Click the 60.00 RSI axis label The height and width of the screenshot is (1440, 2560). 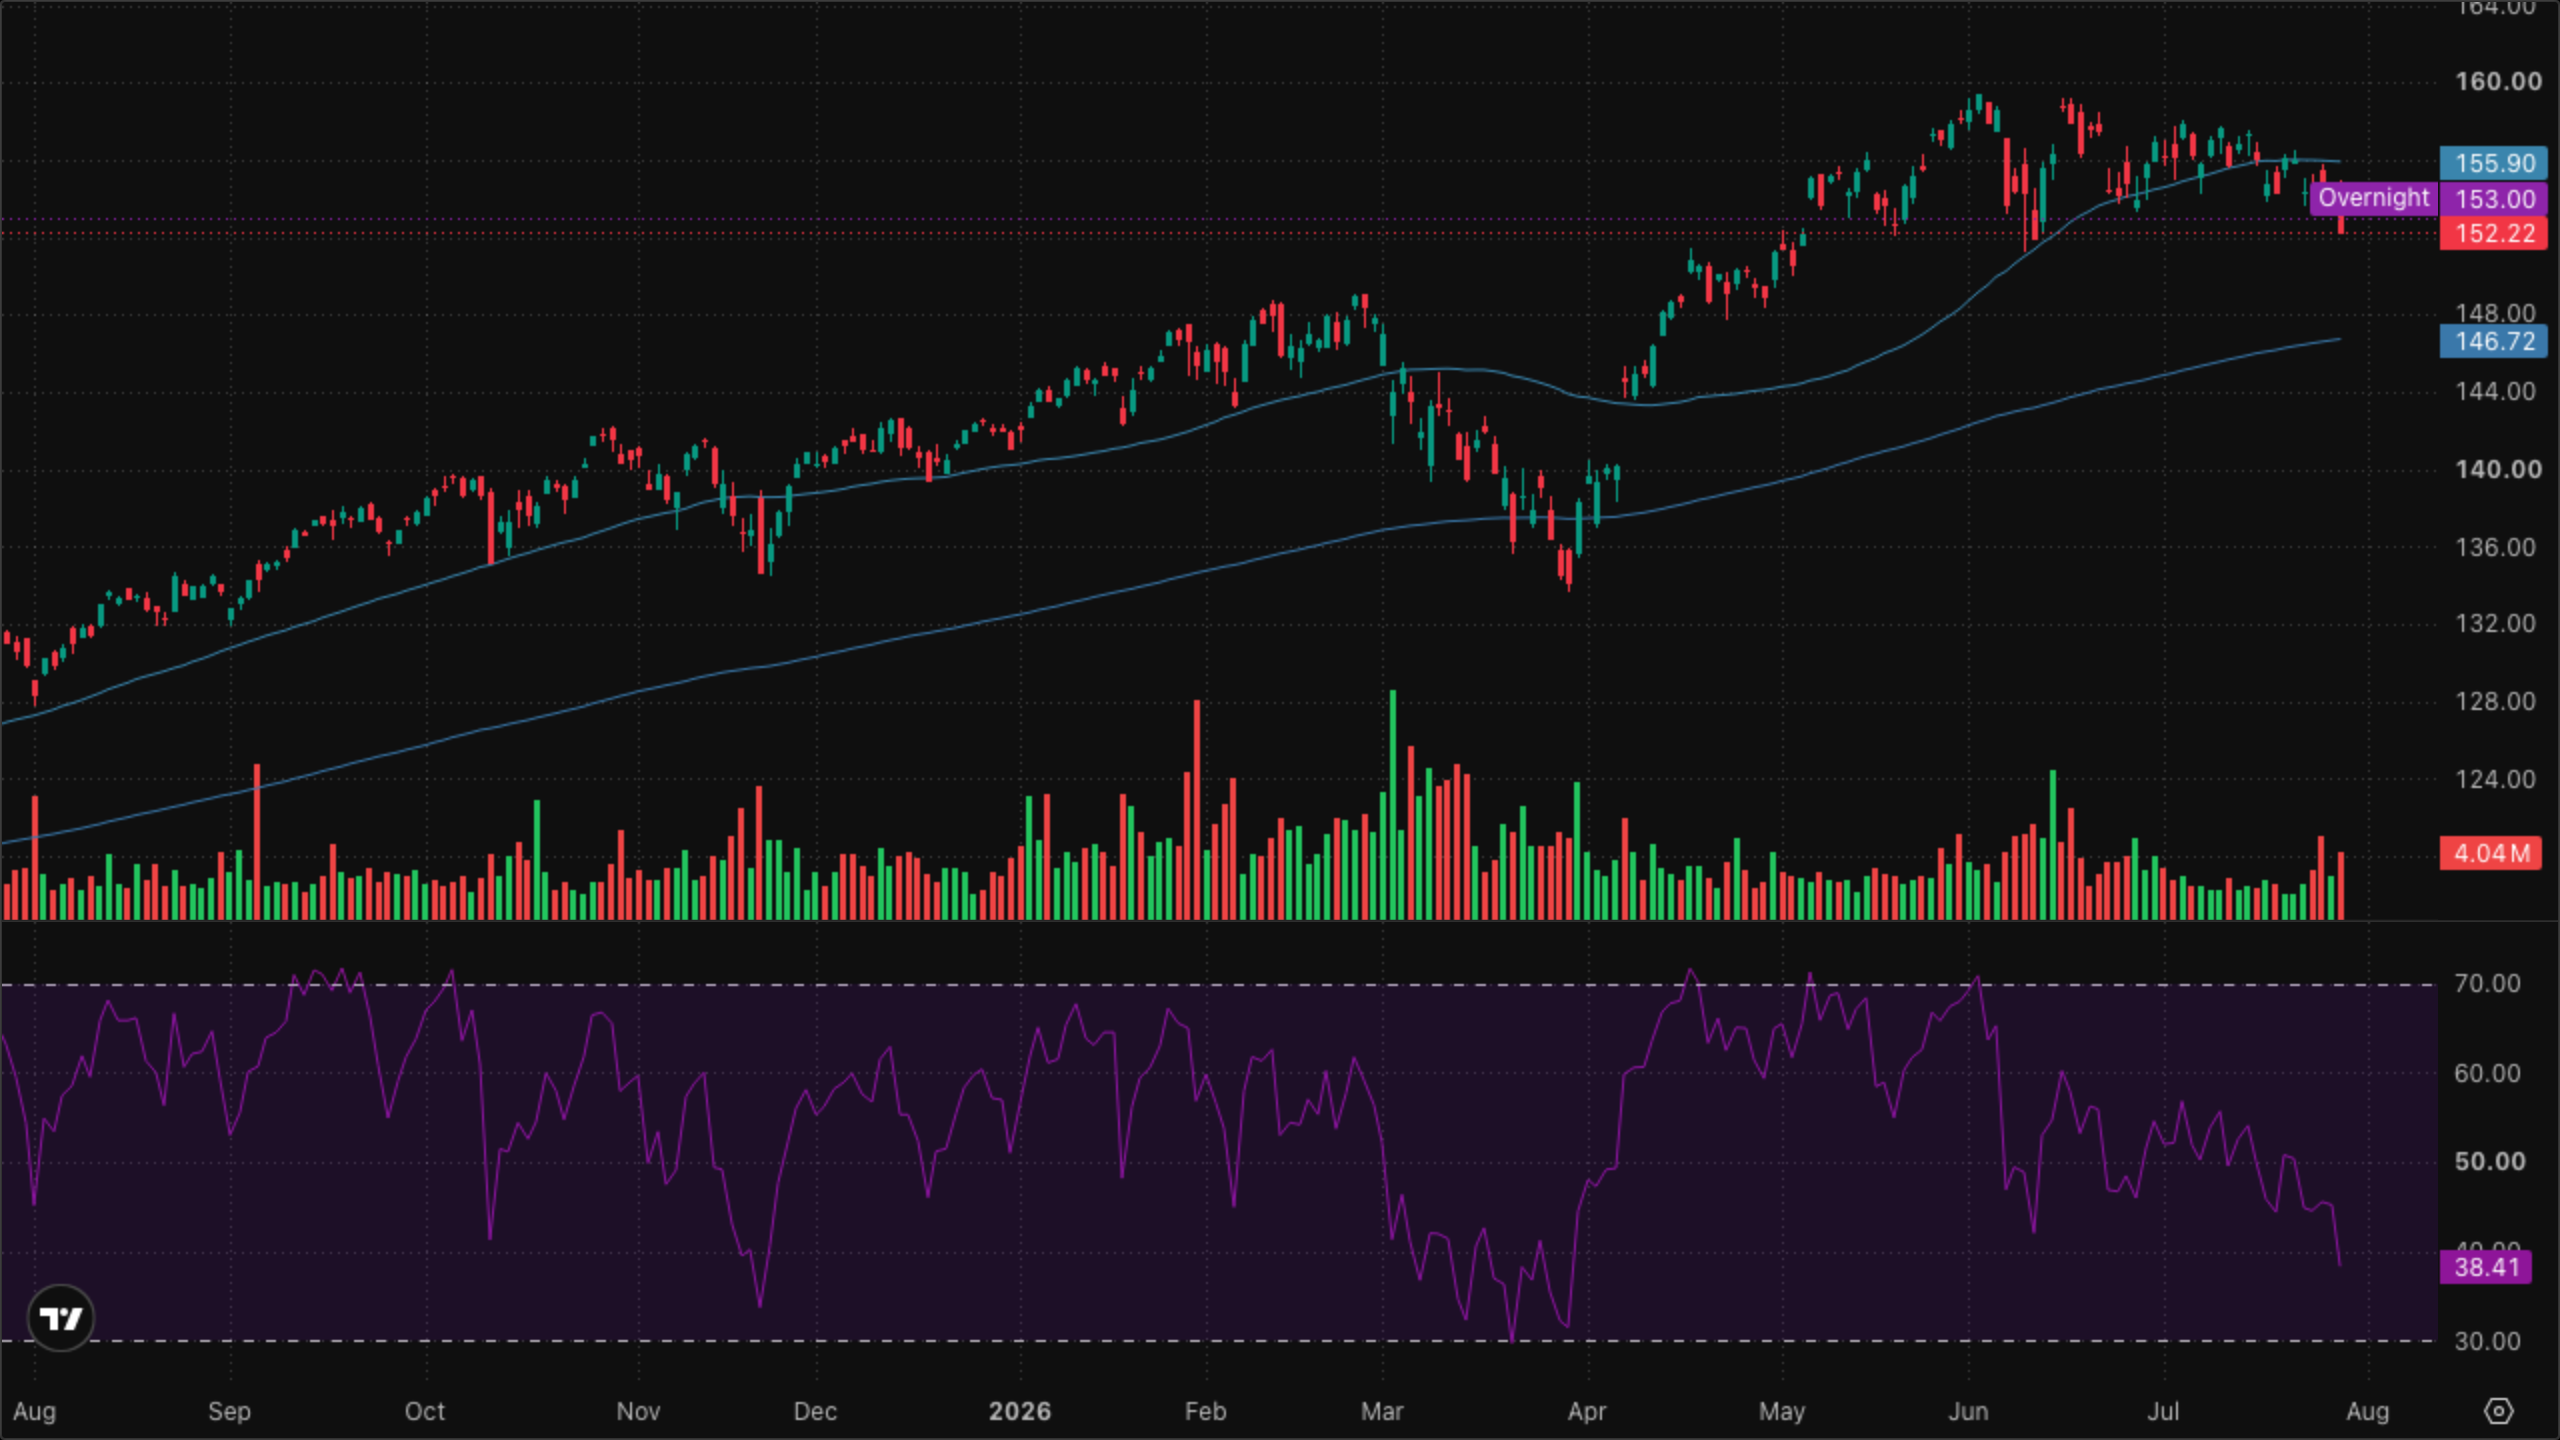click(2487, 1073)
